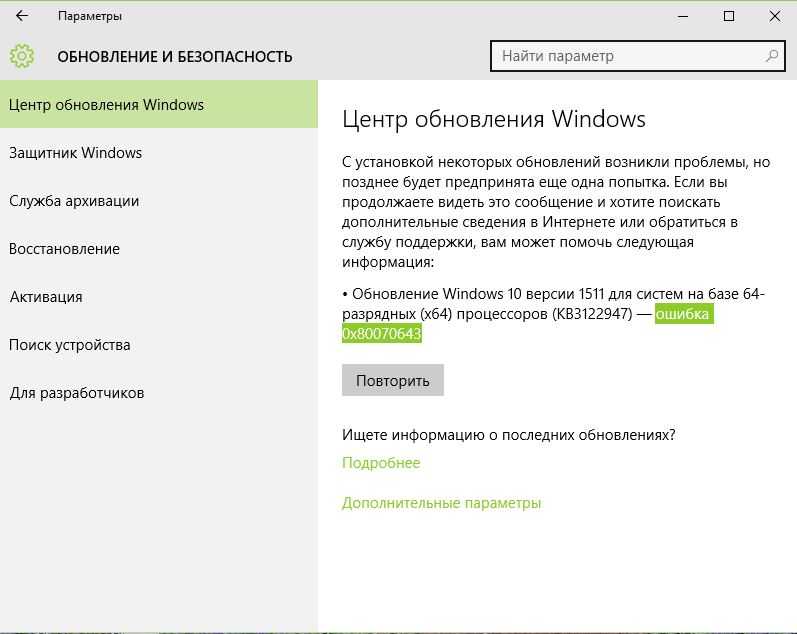The height and width of the screenshot is (634, 797).
Task: Click the 'ОБНОВЛЕНИЕ И БЕЗОПАСНОСТЬ' header title
Action: [175, 56]
